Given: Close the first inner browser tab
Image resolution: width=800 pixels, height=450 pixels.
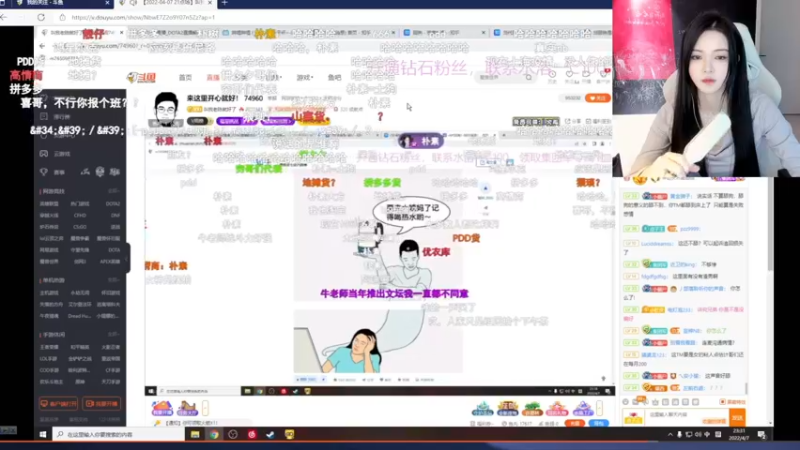Looking at the screenshot, I should (121, 32).
